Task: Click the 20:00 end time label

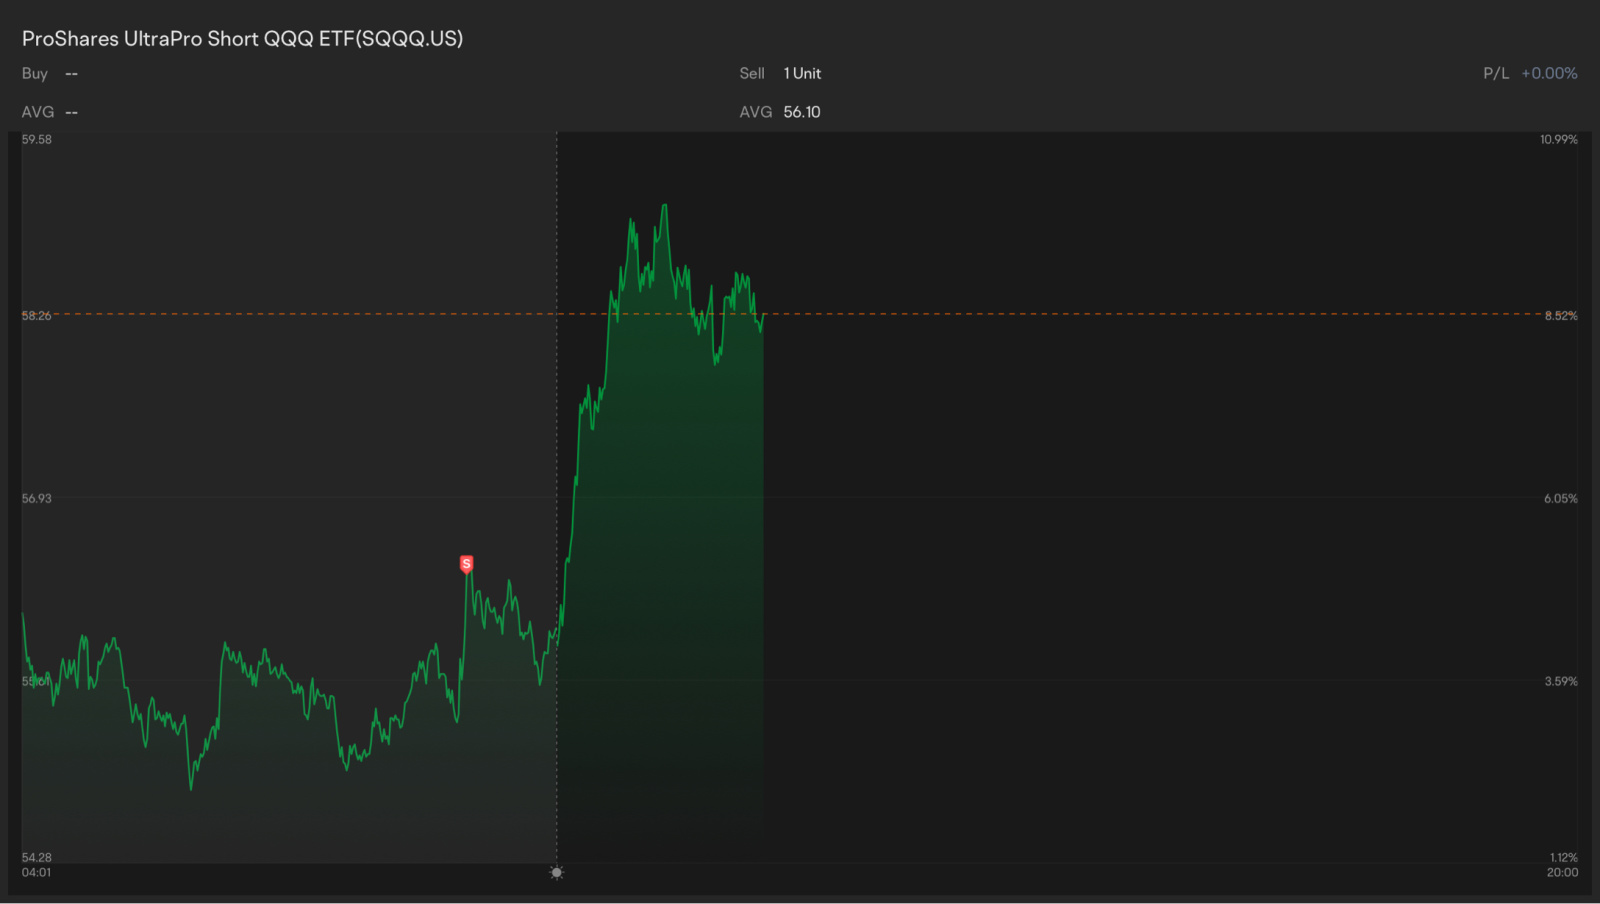Action: (1562, 872)
